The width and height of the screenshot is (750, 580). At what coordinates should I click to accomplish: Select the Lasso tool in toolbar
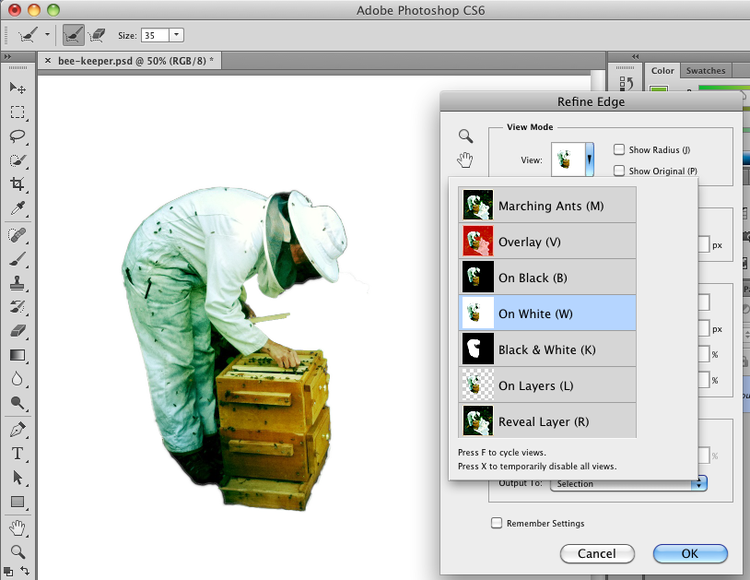coord(18,136)
